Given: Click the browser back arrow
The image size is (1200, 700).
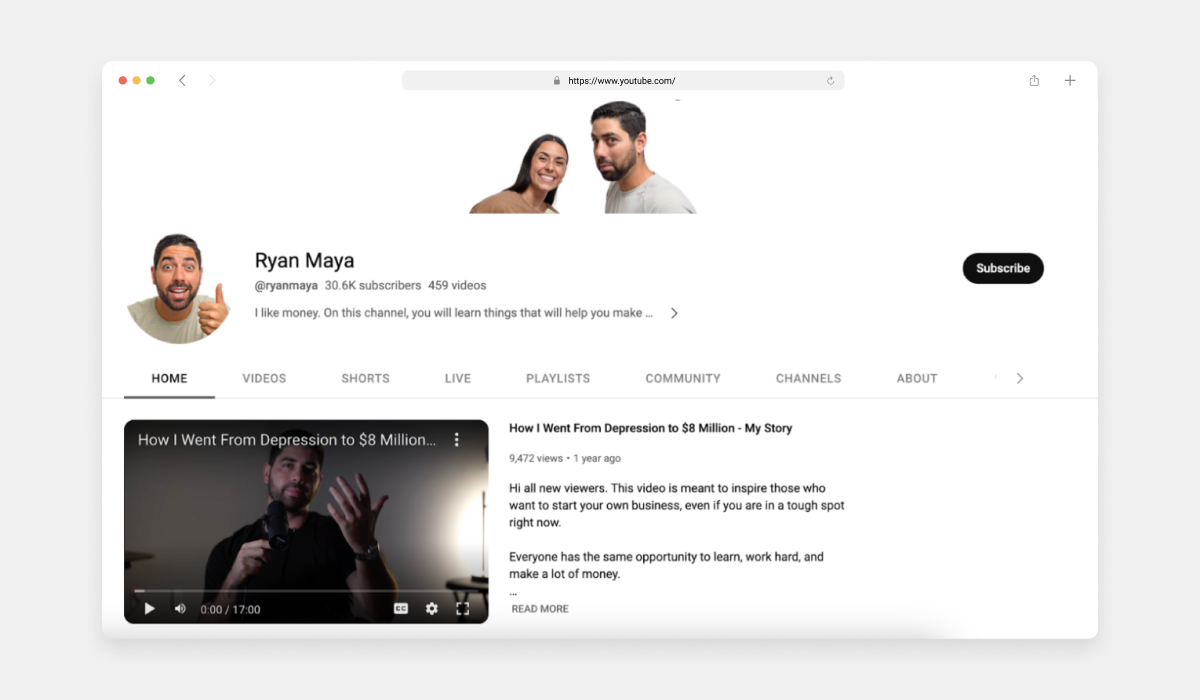Looking at the screenshot, I should 182,80.
